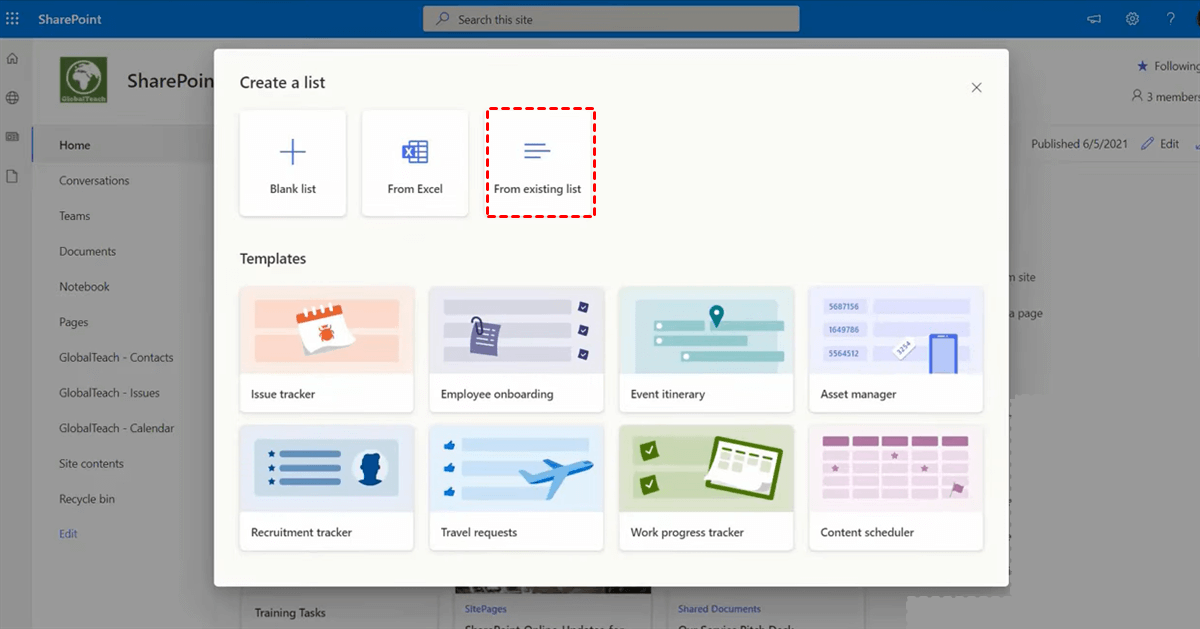Open Notebook in site navigation

(84, 287)
